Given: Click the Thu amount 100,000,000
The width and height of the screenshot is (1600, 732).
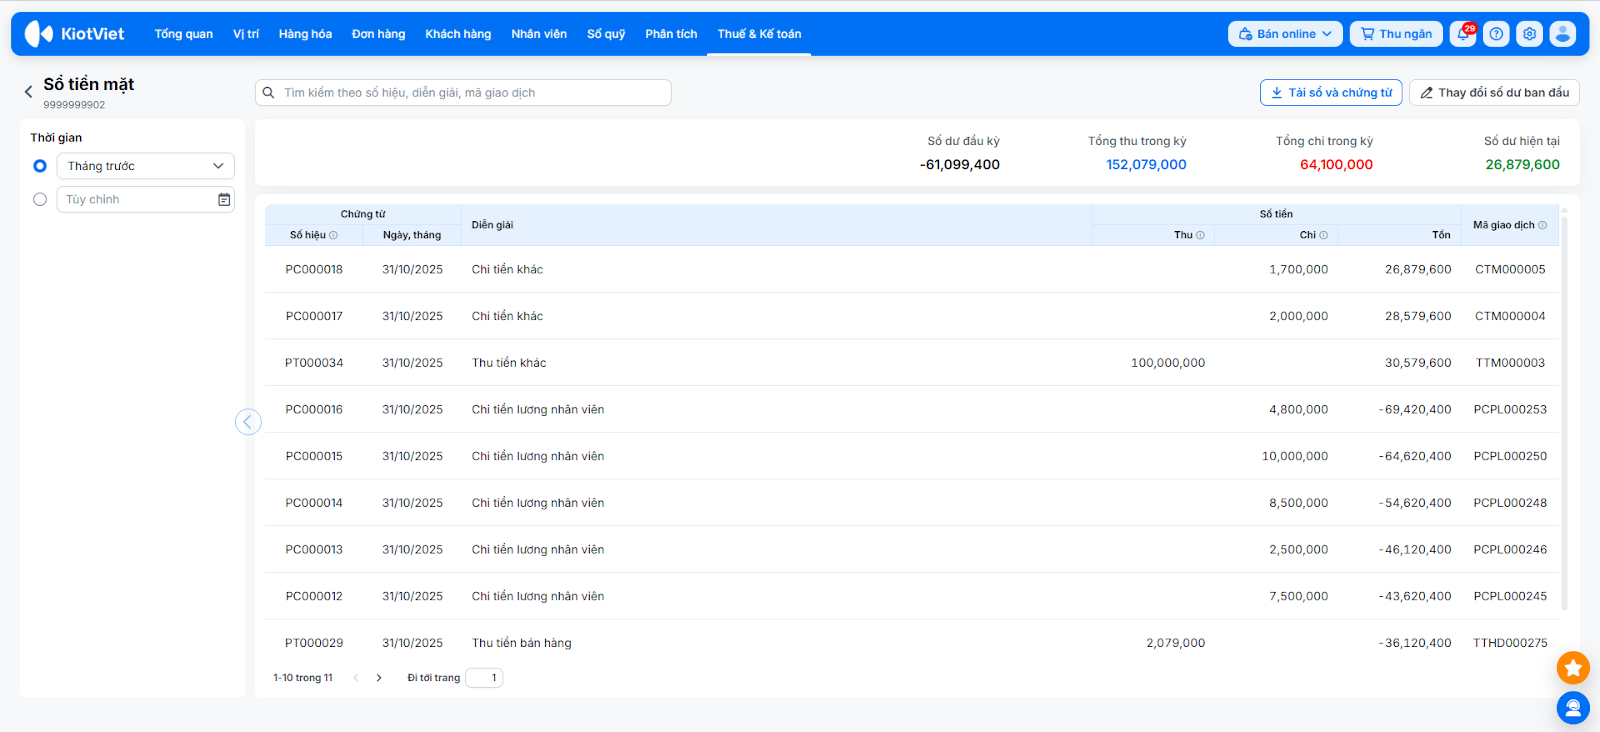Looking at the screenshot, I should pyautogui.click(x=1168, y=363).
